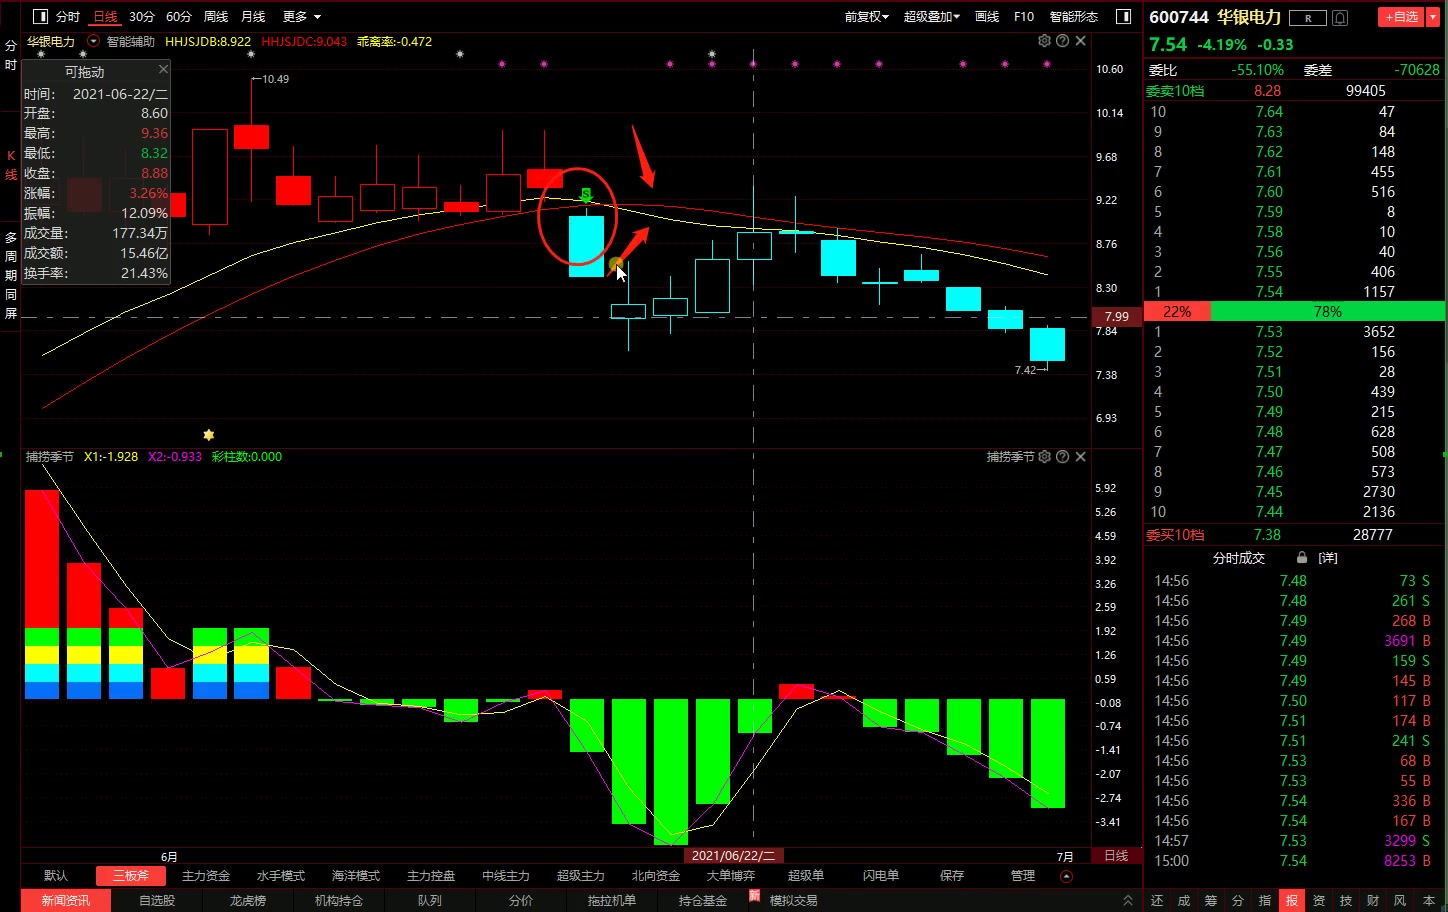
Task: Expand the bottom news panel with double chevron
Action: tap(1128, 900)
